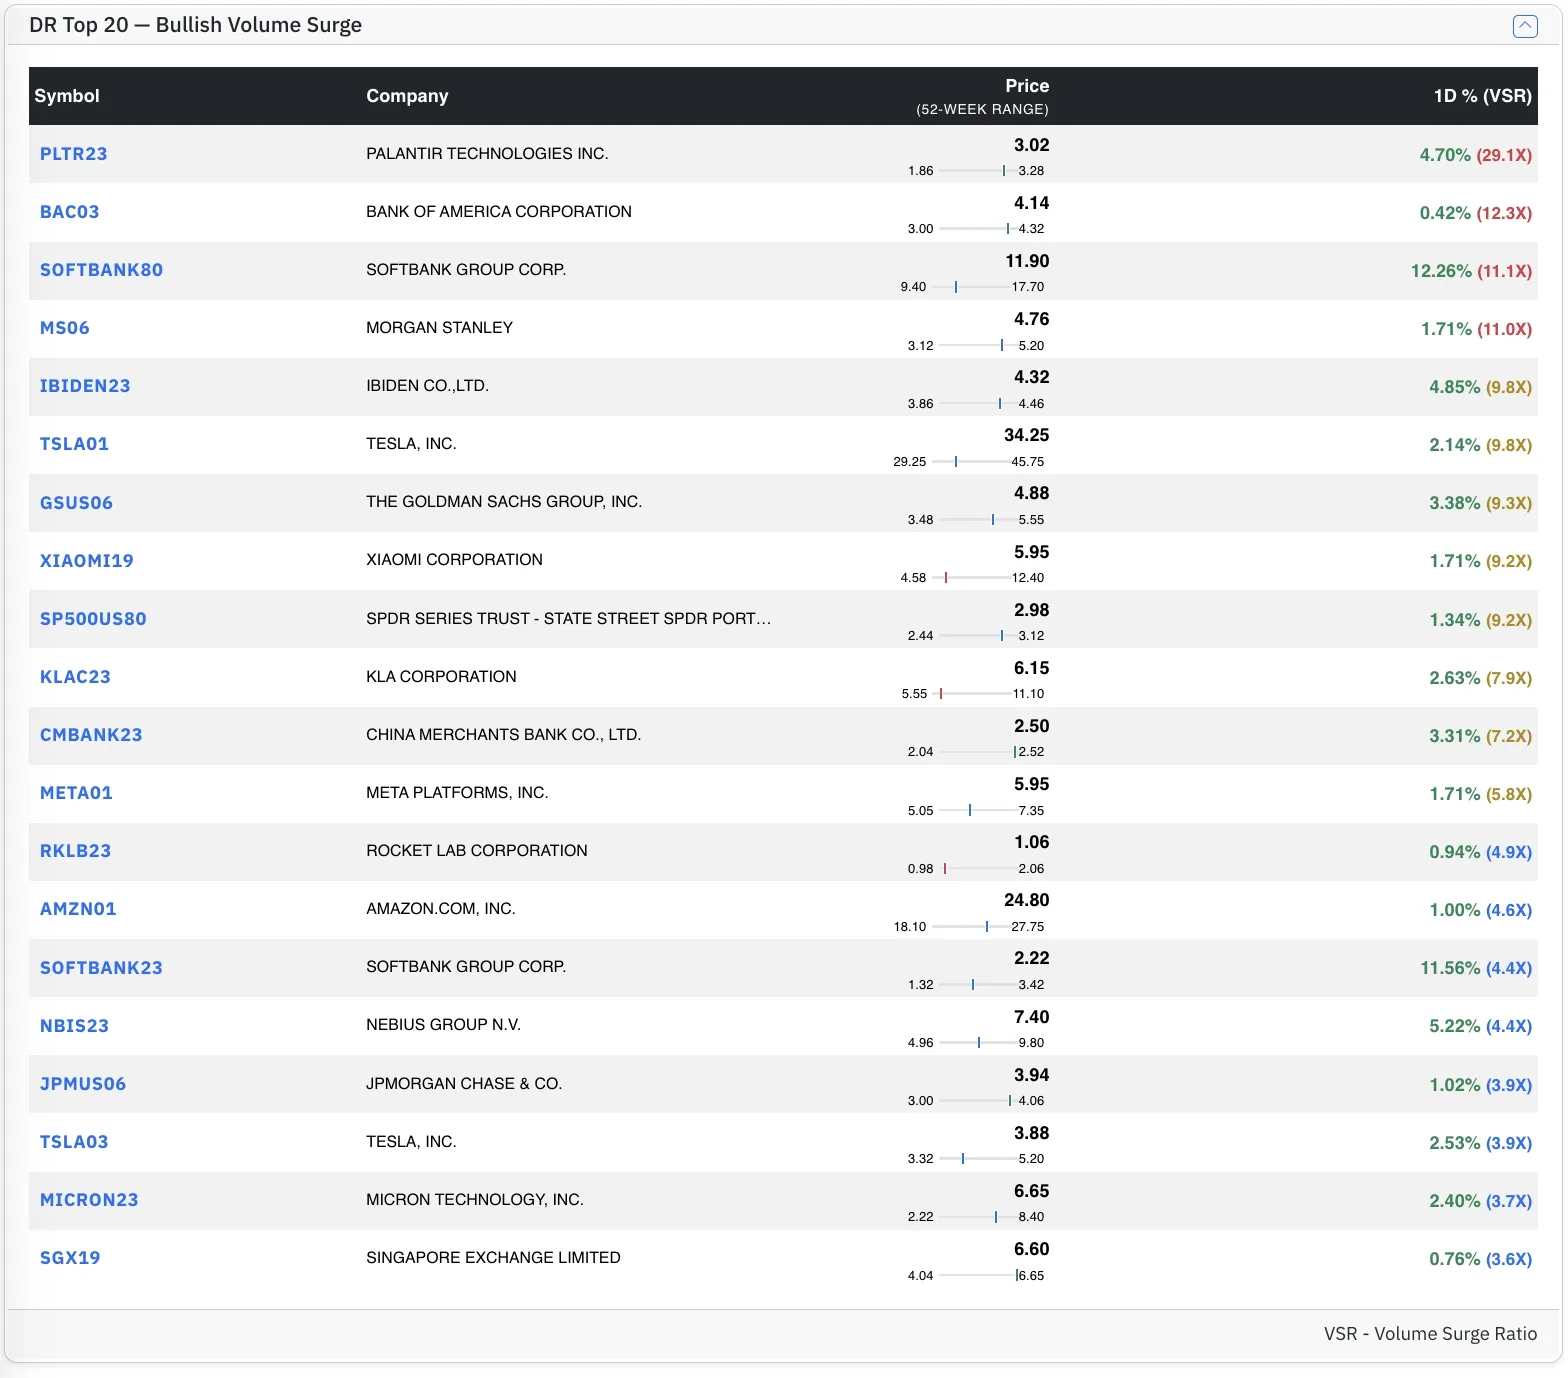View the TSLA03 symbol details

pos(74,1142)
